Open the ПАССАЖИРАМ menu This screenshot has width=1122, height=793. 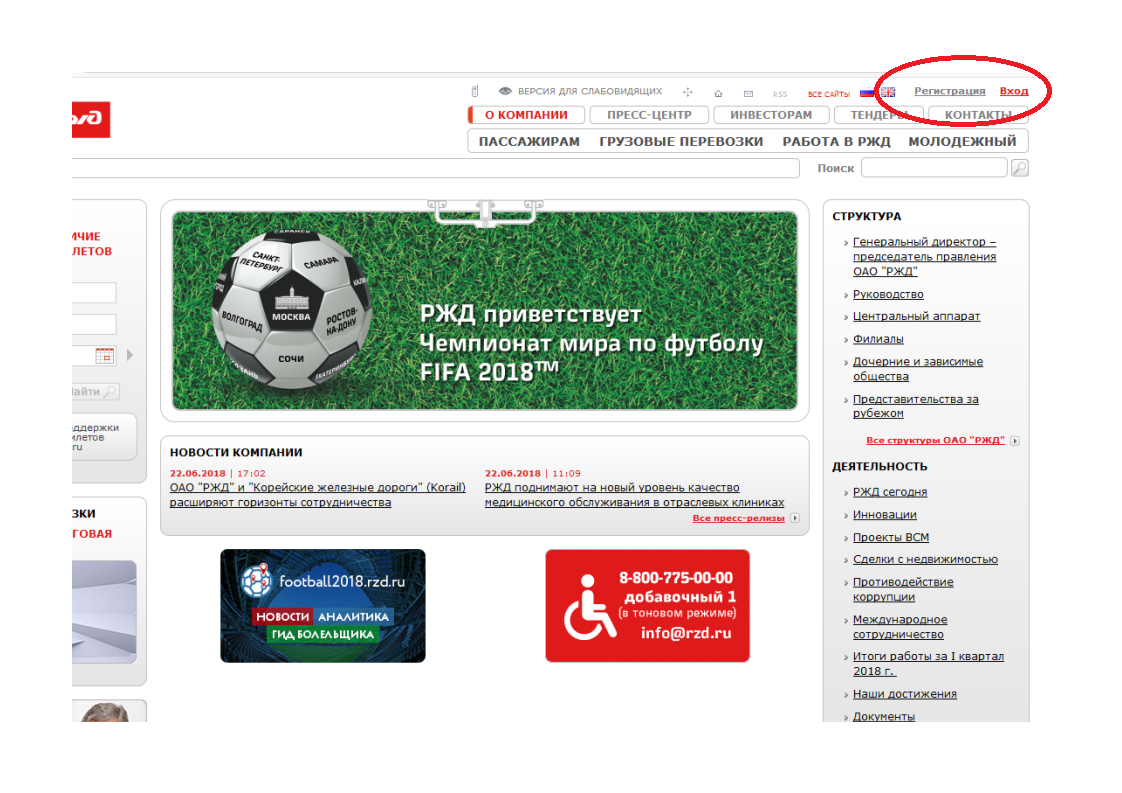click(x=530, y=142)
